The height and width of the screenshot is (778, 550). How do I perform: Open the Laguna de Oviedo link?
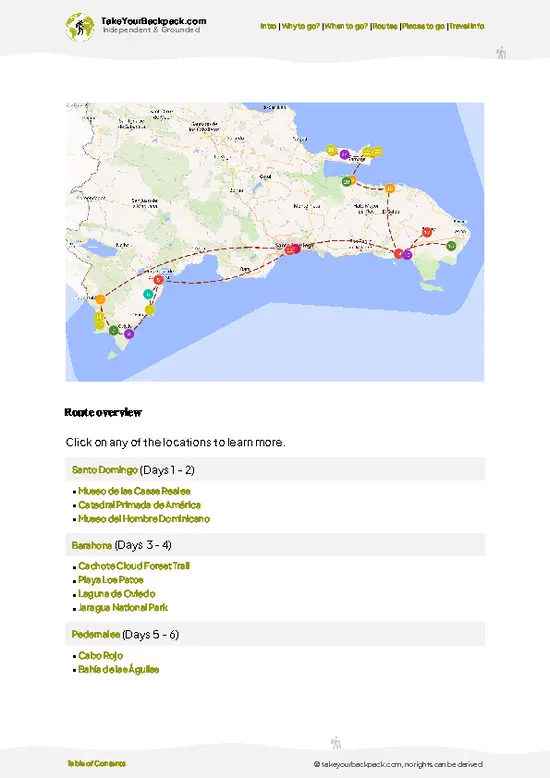(x=117, y=594)
